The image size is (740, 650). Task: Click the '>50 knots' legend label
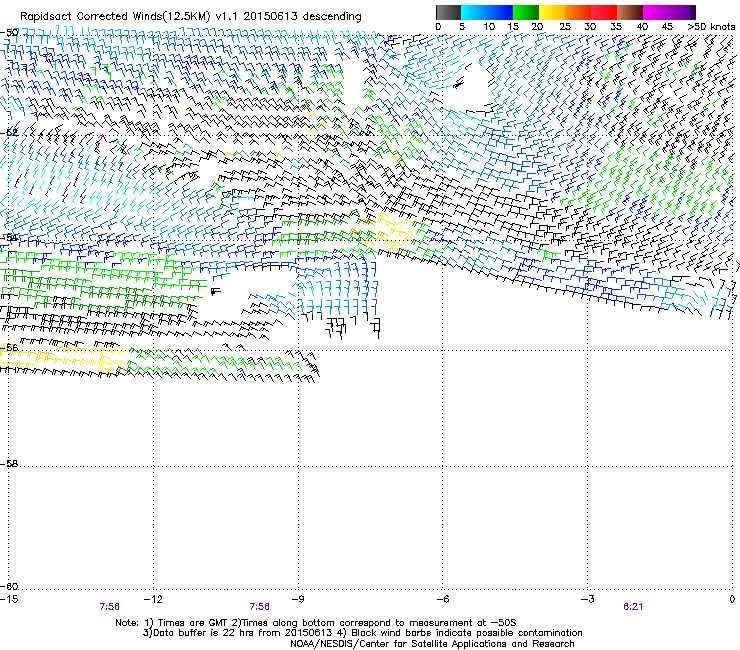tap(711, 27)
